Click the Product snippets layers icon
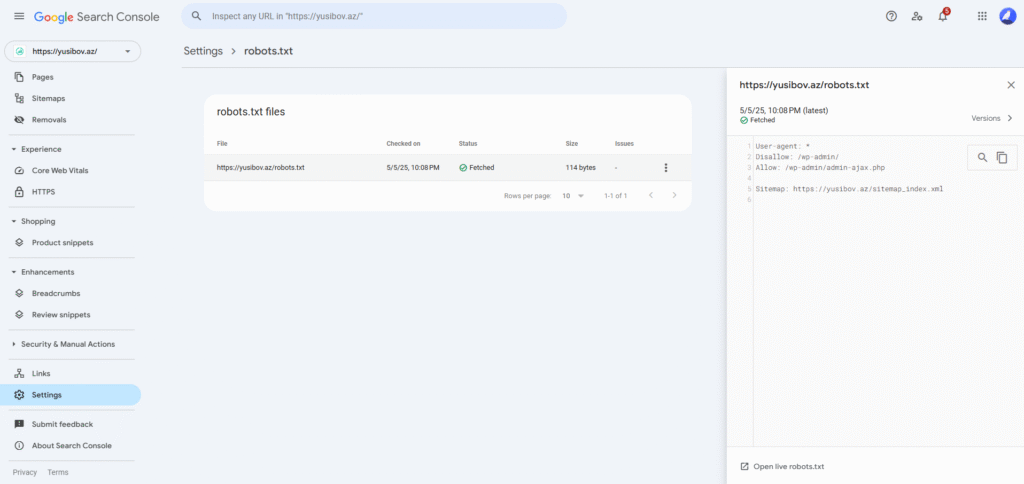 (19, 243)
